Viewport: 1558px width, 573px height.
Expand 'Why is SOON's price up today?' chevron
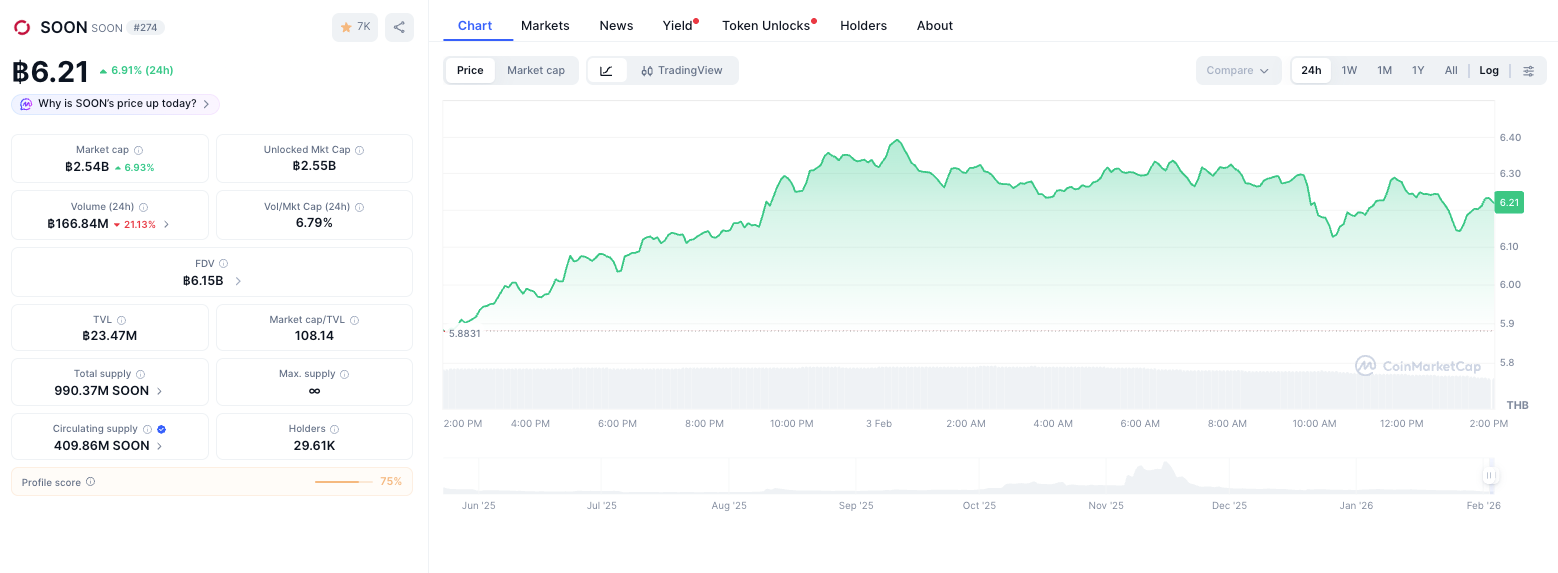(x=206, y=104)
